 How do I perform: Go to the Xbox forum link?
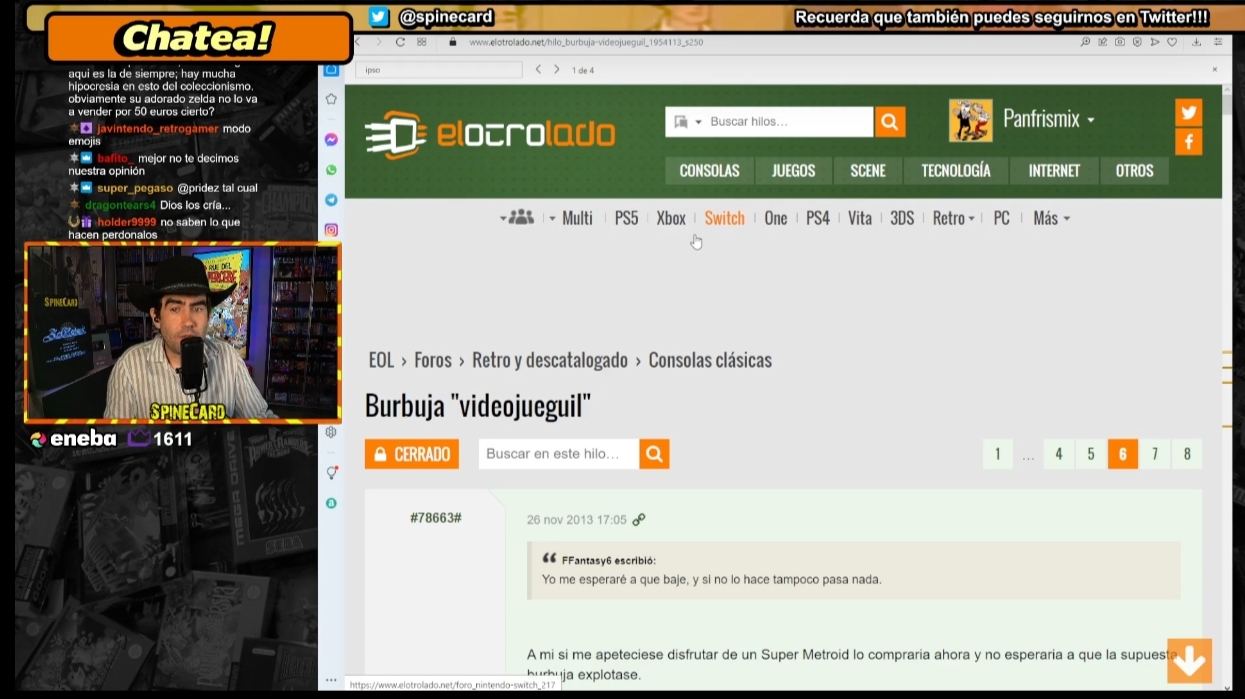[x=671, y=218]
